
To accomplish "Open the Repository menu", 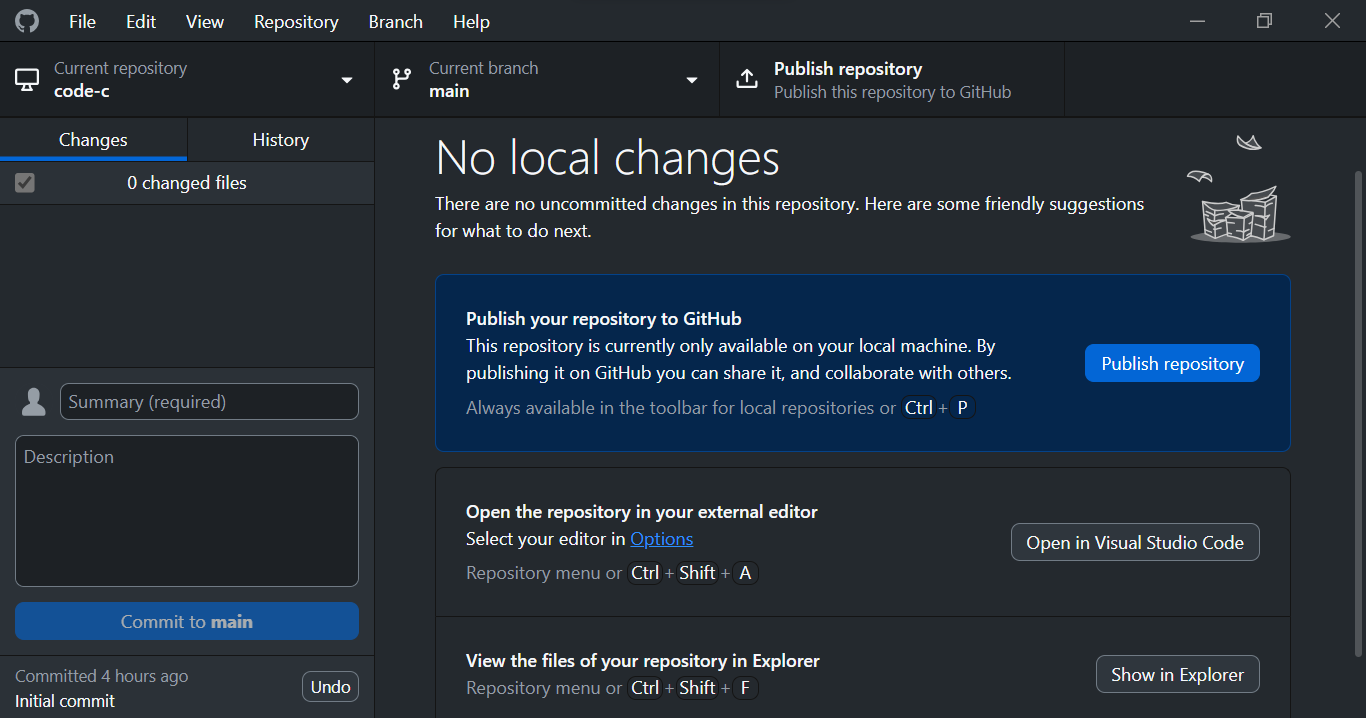I will pyautogui.click(x=296, y=21).
